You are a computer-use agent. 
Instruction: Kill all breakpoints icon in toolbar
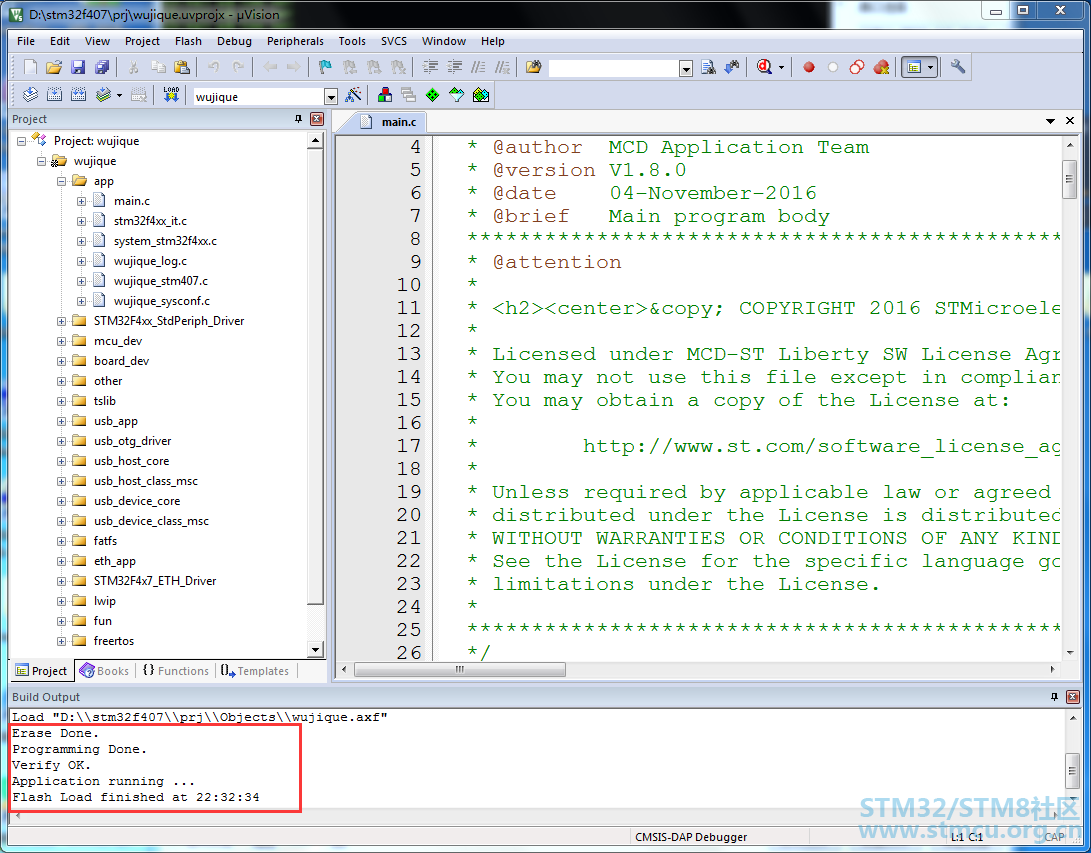pyautogui.click(x=881, y=67)
